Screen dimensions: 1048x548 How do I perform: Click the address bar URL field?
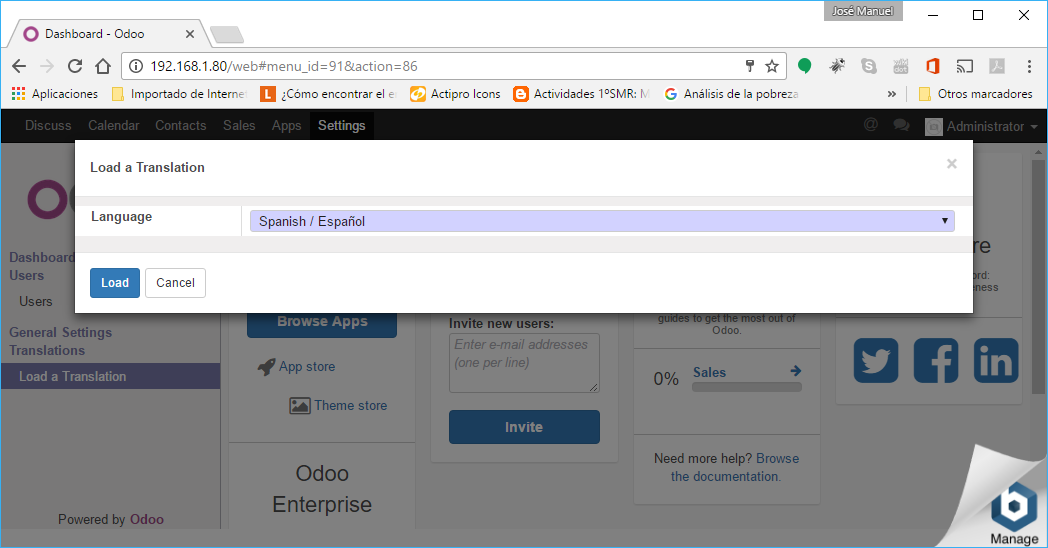point(440,66)
